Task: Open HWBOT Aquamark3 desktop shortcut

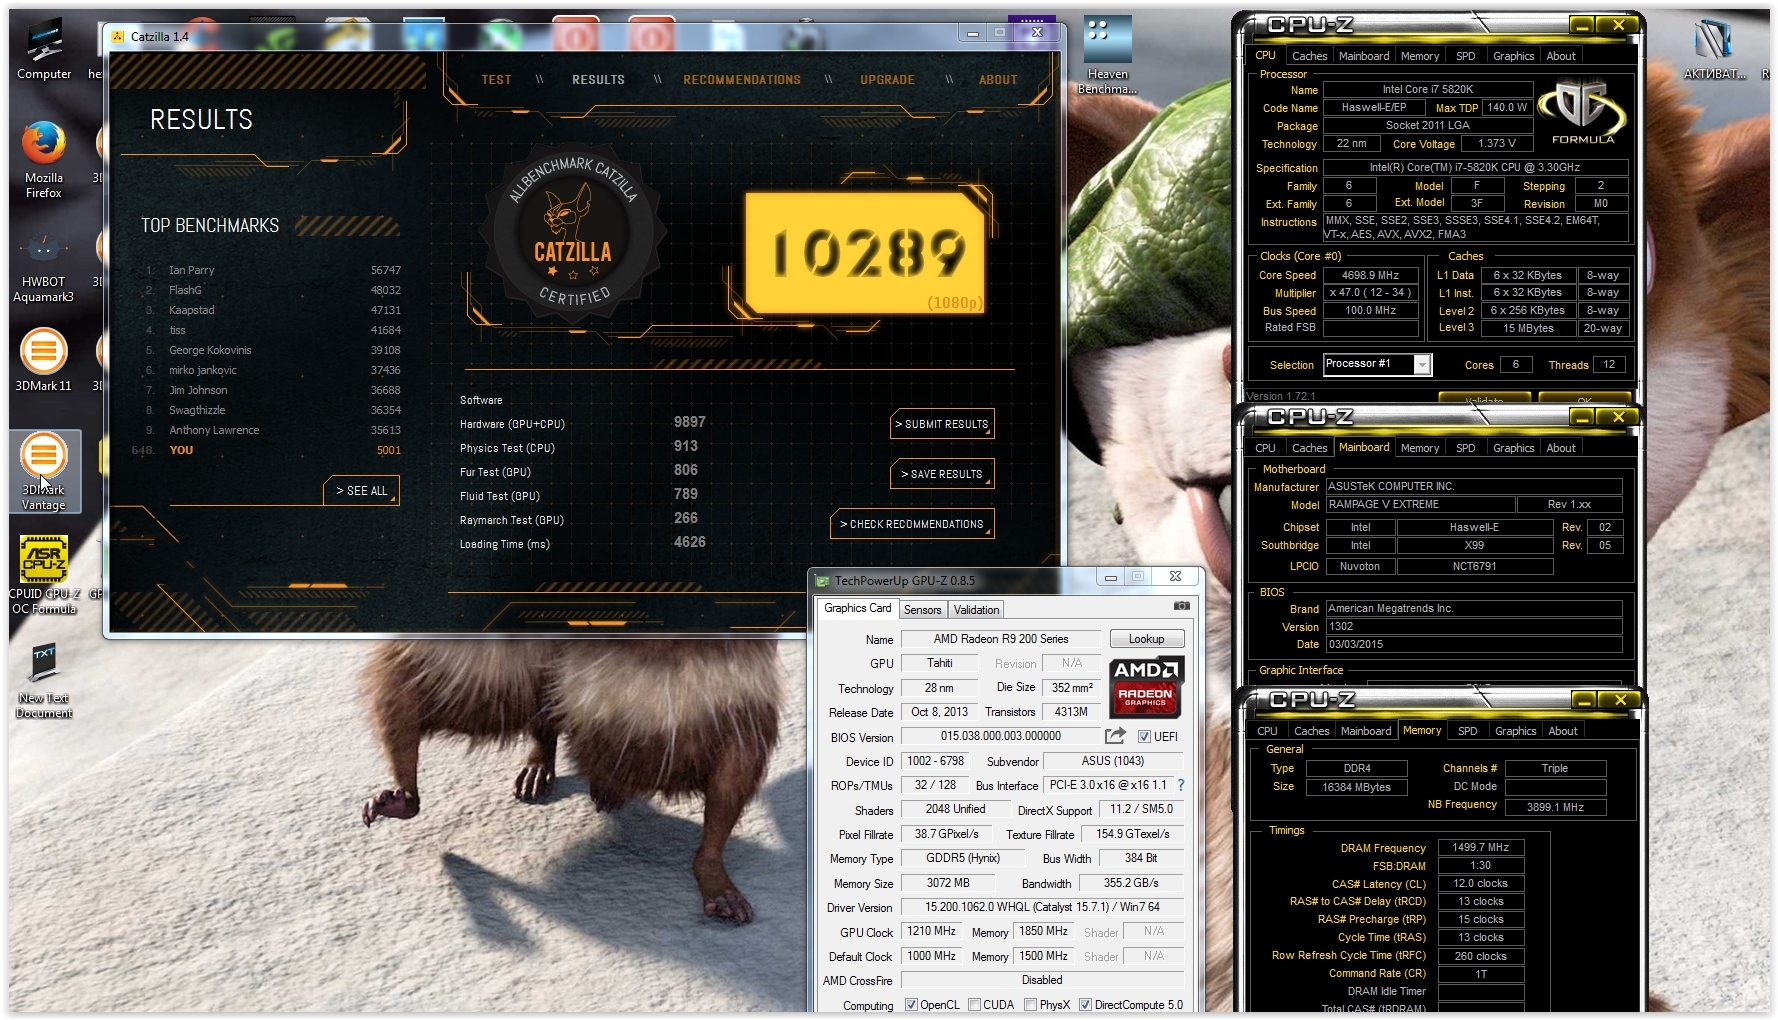Action: [x=43, y=265]
